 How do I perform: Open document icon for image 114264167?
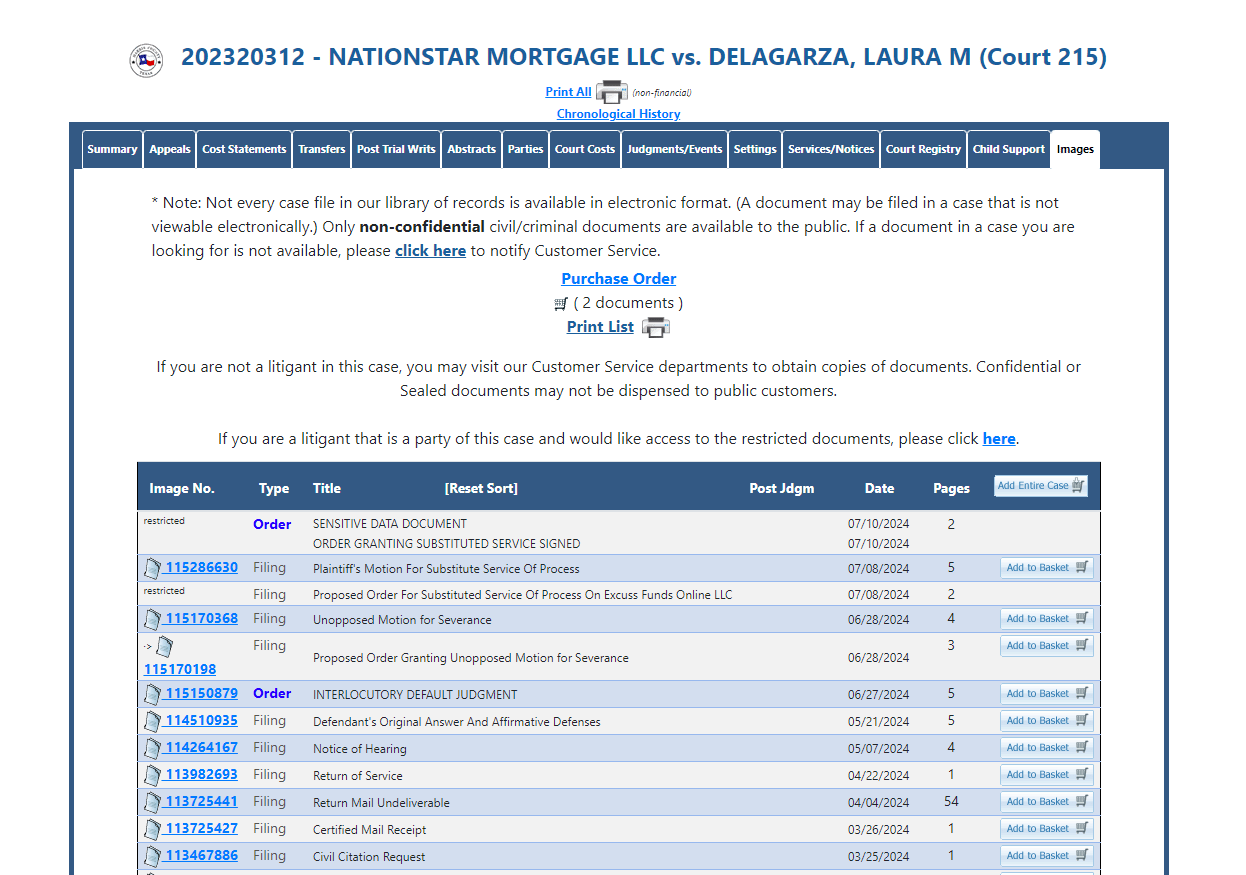[152, 748]
